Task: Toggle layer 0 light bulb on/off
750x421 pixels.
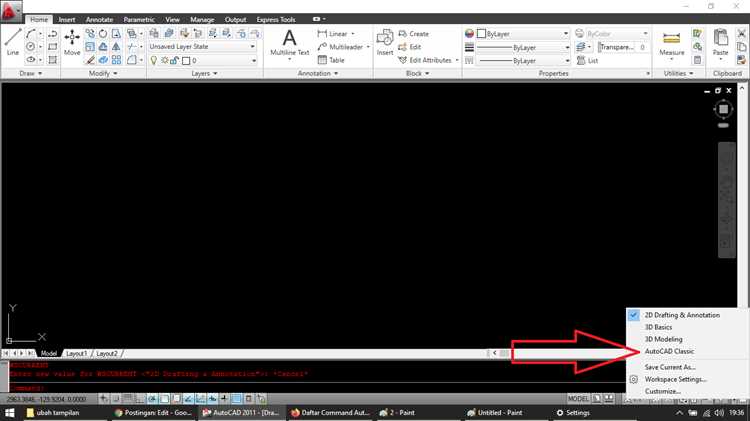Action: [x=154, y=61]
